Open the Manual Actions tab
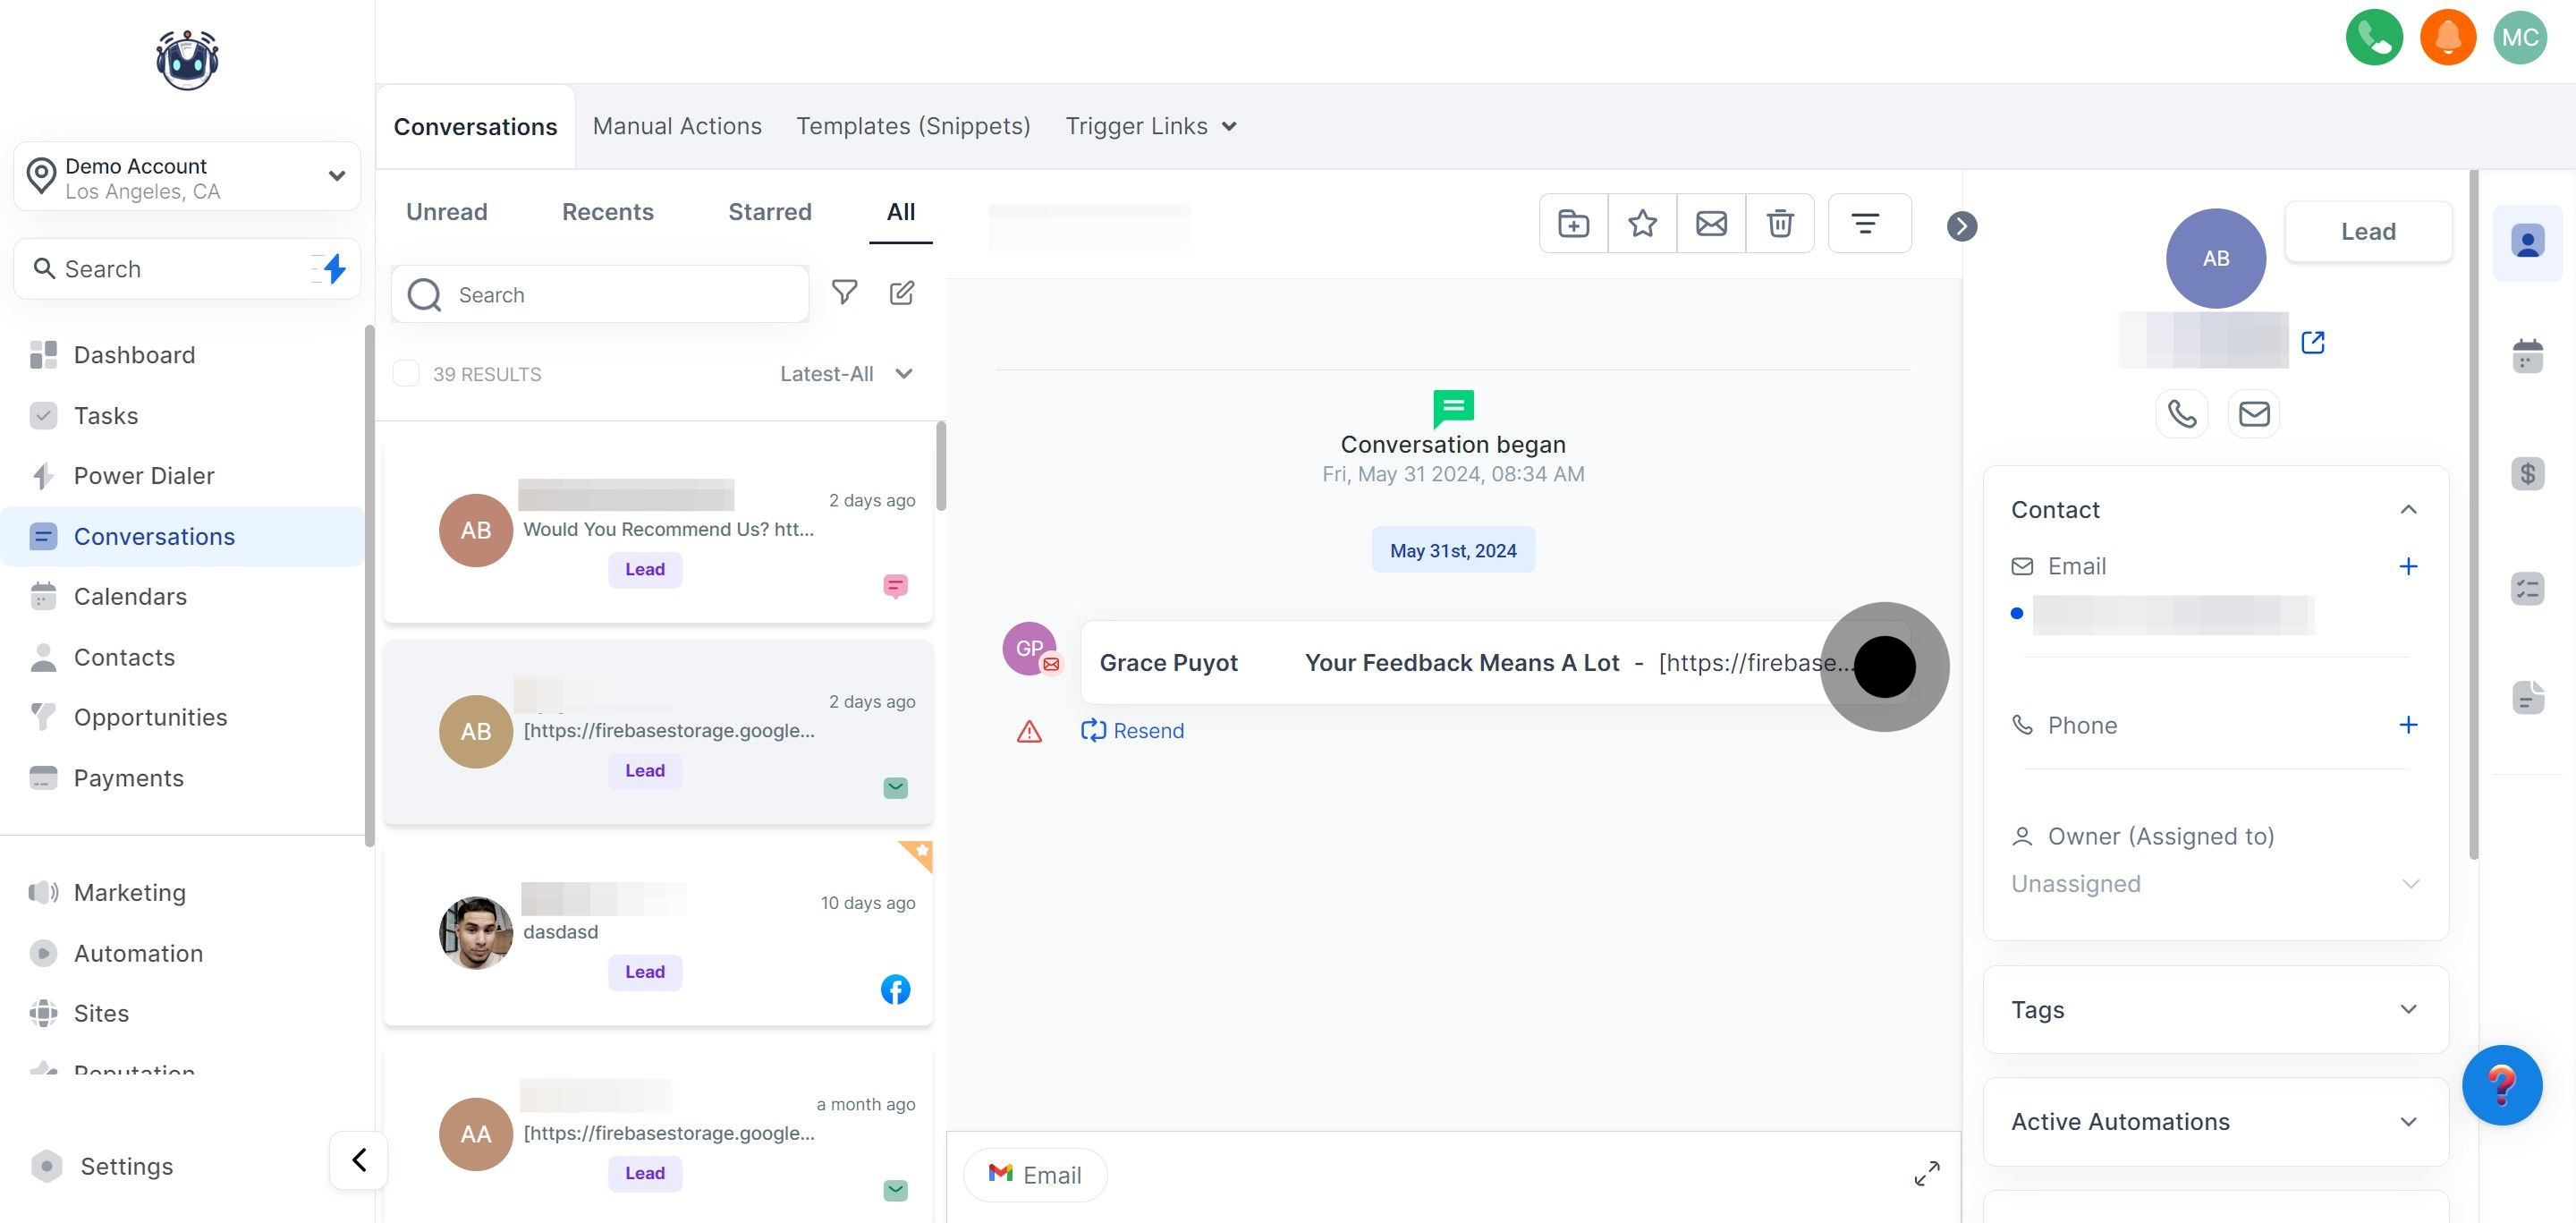This screenshot has width=2576, height=1223. pos(677,126)
